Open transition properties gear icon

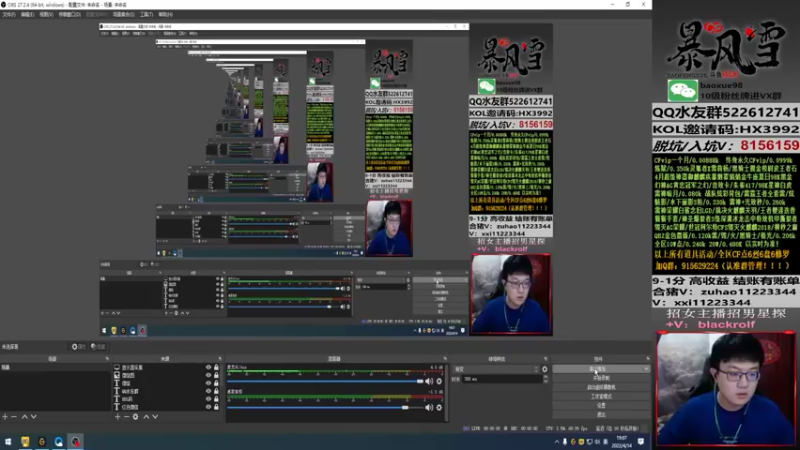coord(544,369)
